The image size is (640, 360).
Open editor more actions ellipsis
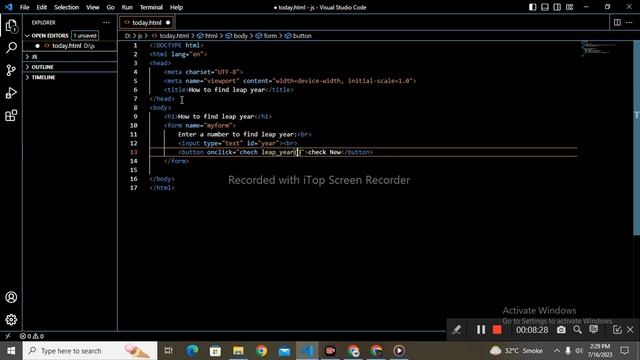point(629,22)
